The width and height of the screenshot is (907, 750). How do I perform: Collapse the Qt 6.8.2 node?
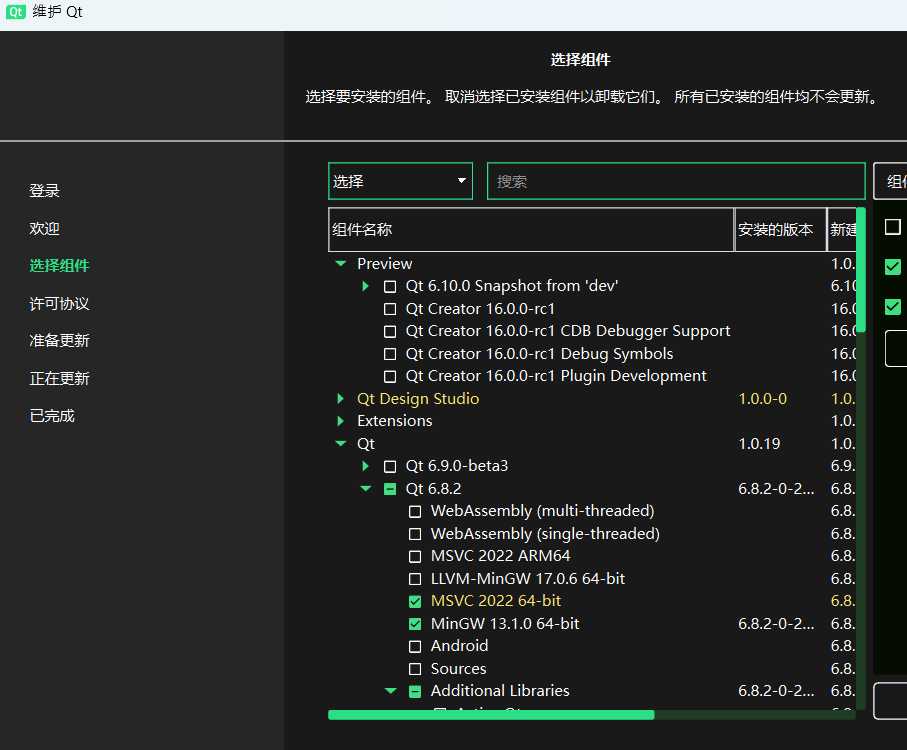click(x=366, y=489)
